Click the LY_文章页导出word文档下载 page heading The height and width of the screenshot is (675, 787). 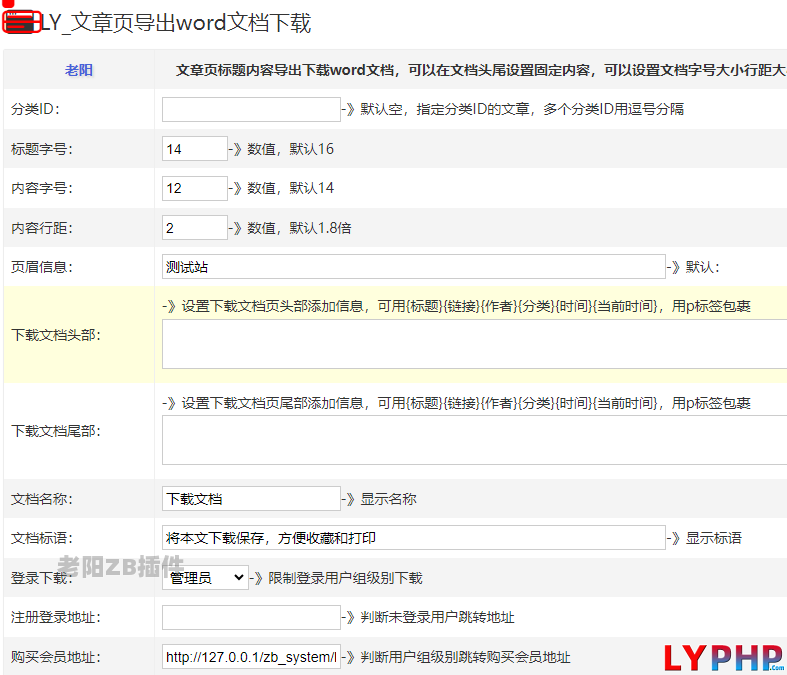pos(176,23)
